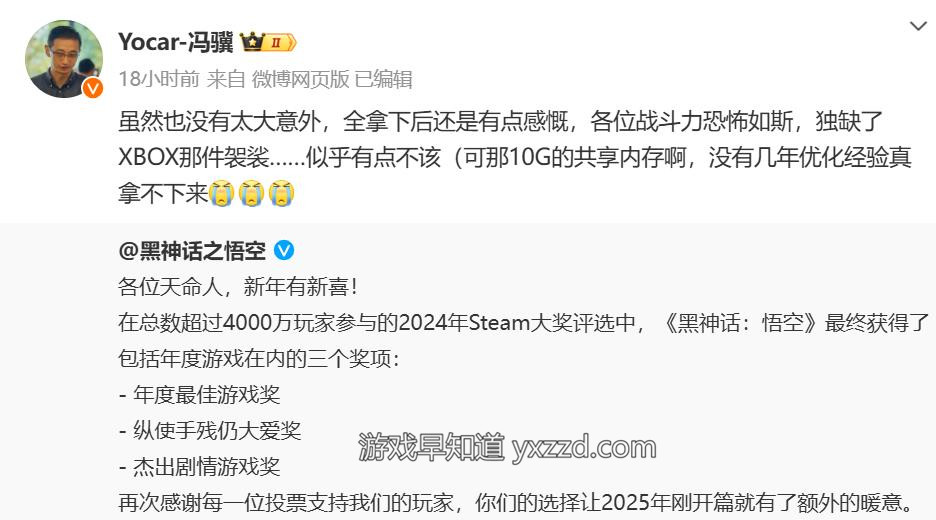Open the Yocar-冯骥 username link
The image size is (936, 520).
pos(176,42)
